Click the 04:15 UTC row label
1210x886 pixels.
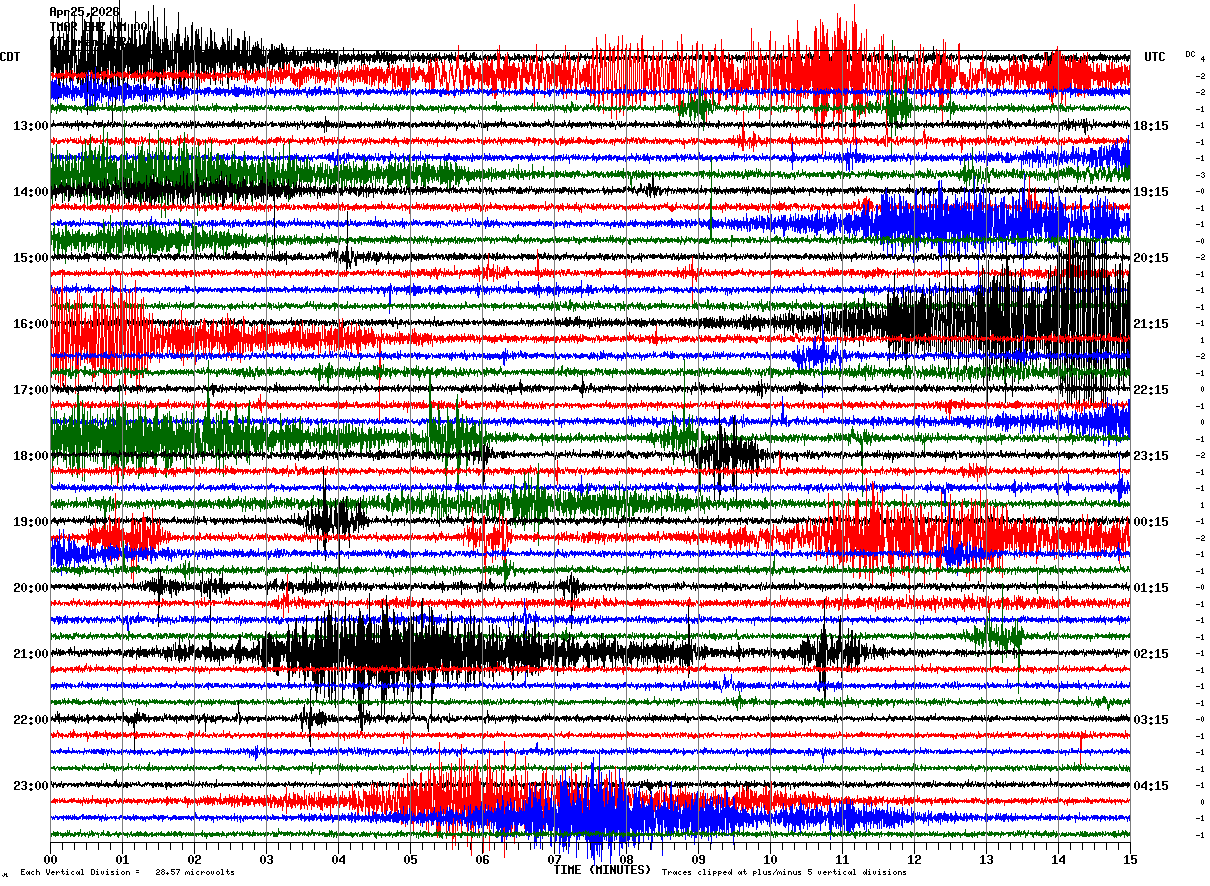tap(1151, 786)
